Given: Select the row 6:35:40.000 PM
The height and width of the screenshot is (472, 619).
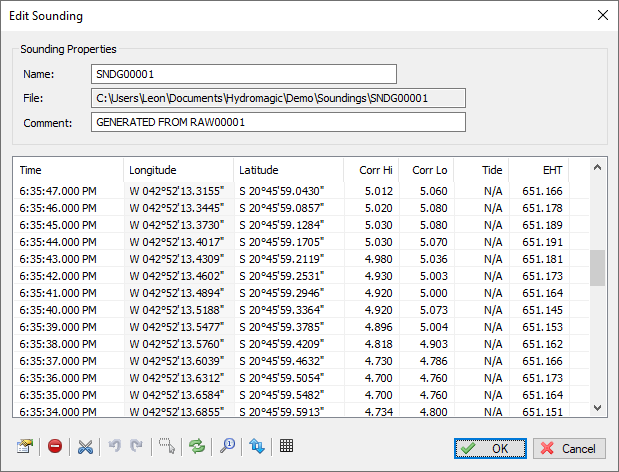Looking at the screenshot, I should click(301, 310).
